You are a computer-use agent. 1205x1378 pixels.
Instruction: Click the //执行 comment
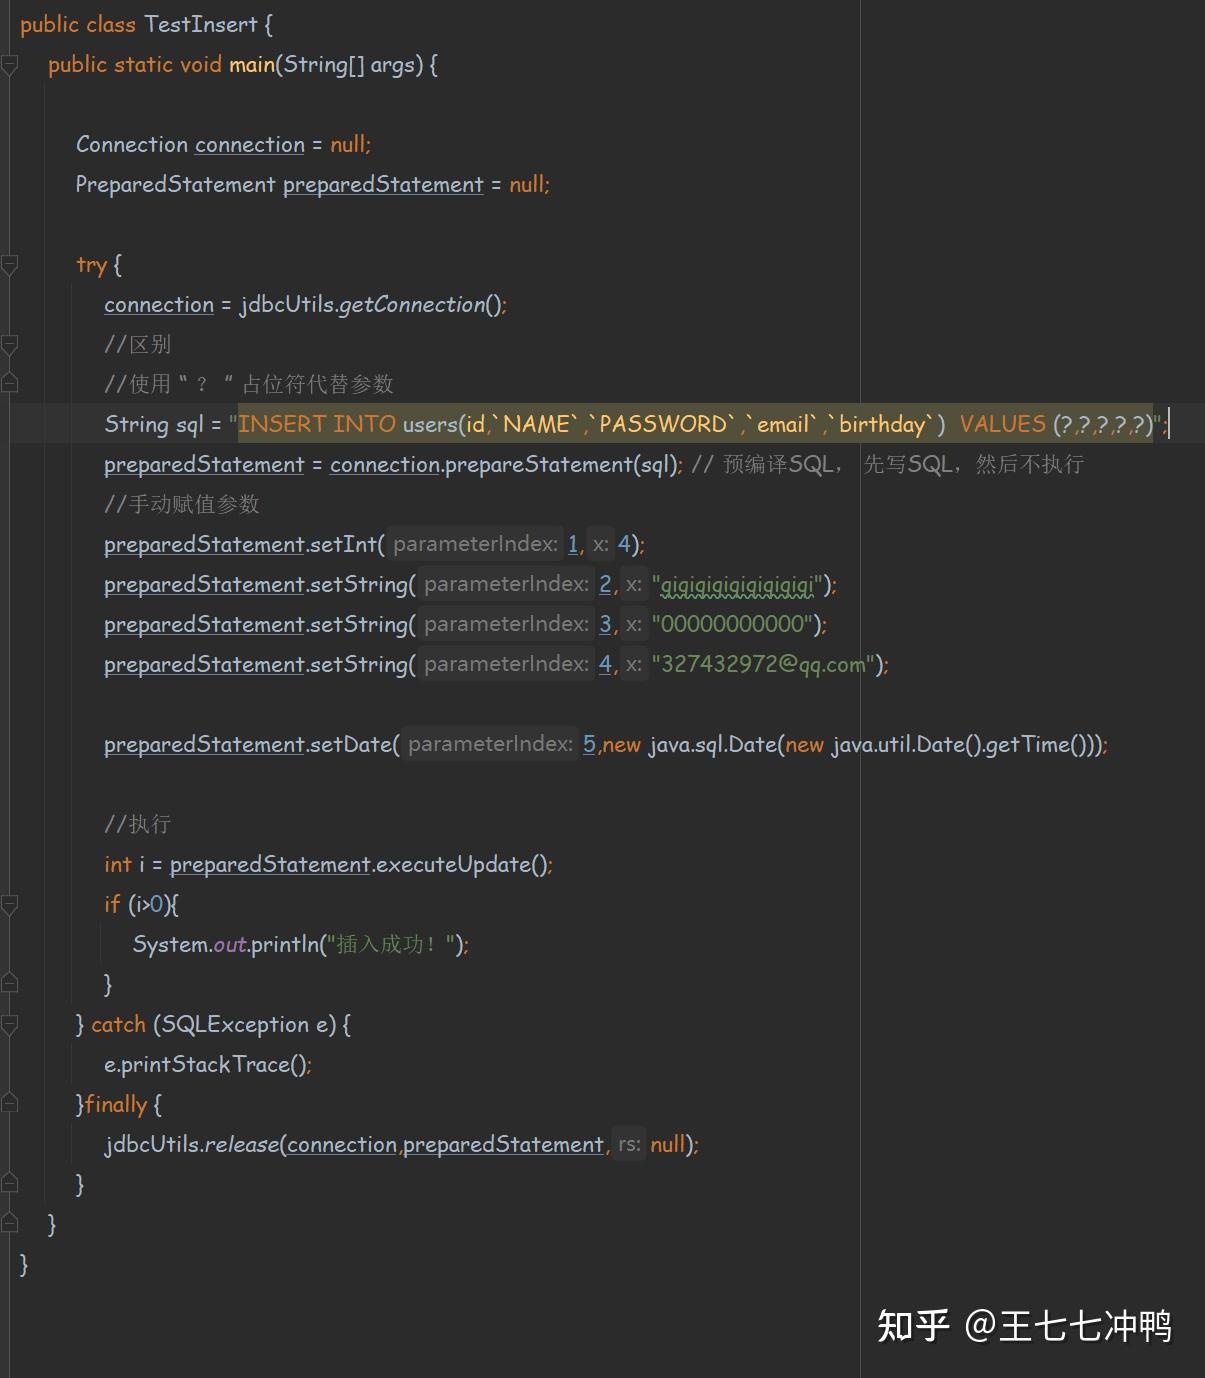138,824
